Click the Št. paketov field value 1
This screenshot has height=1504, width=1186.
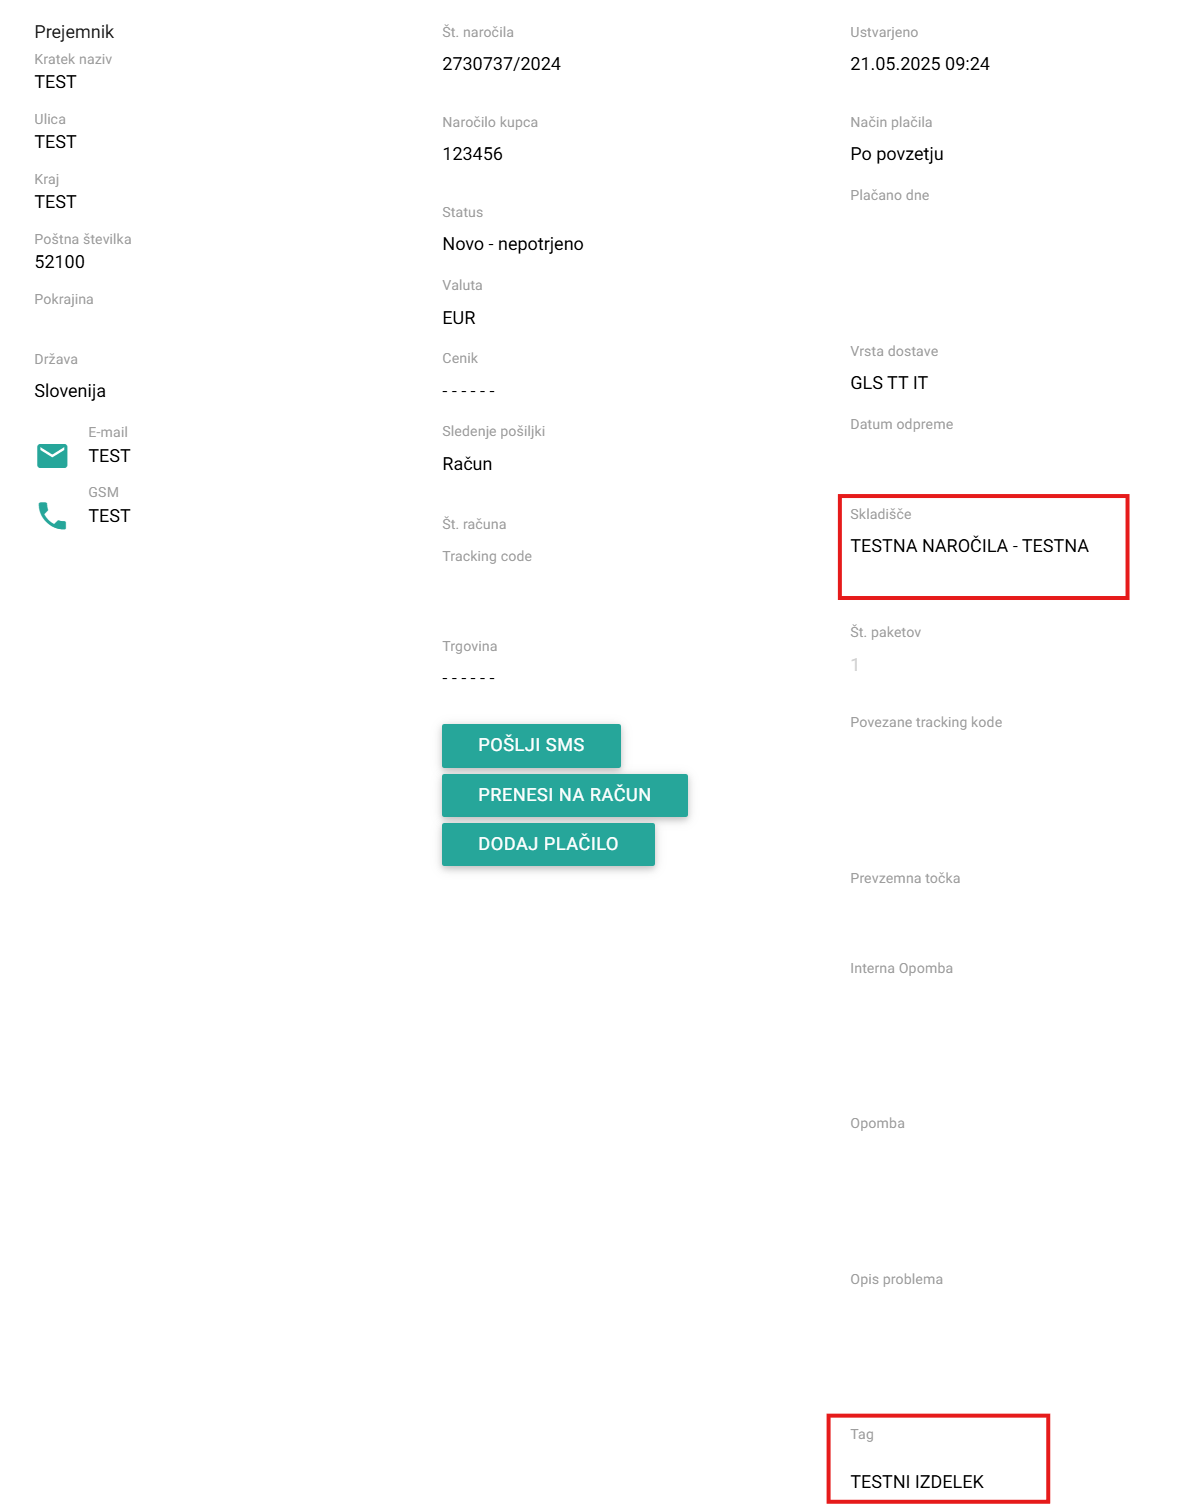click(855, 665)
